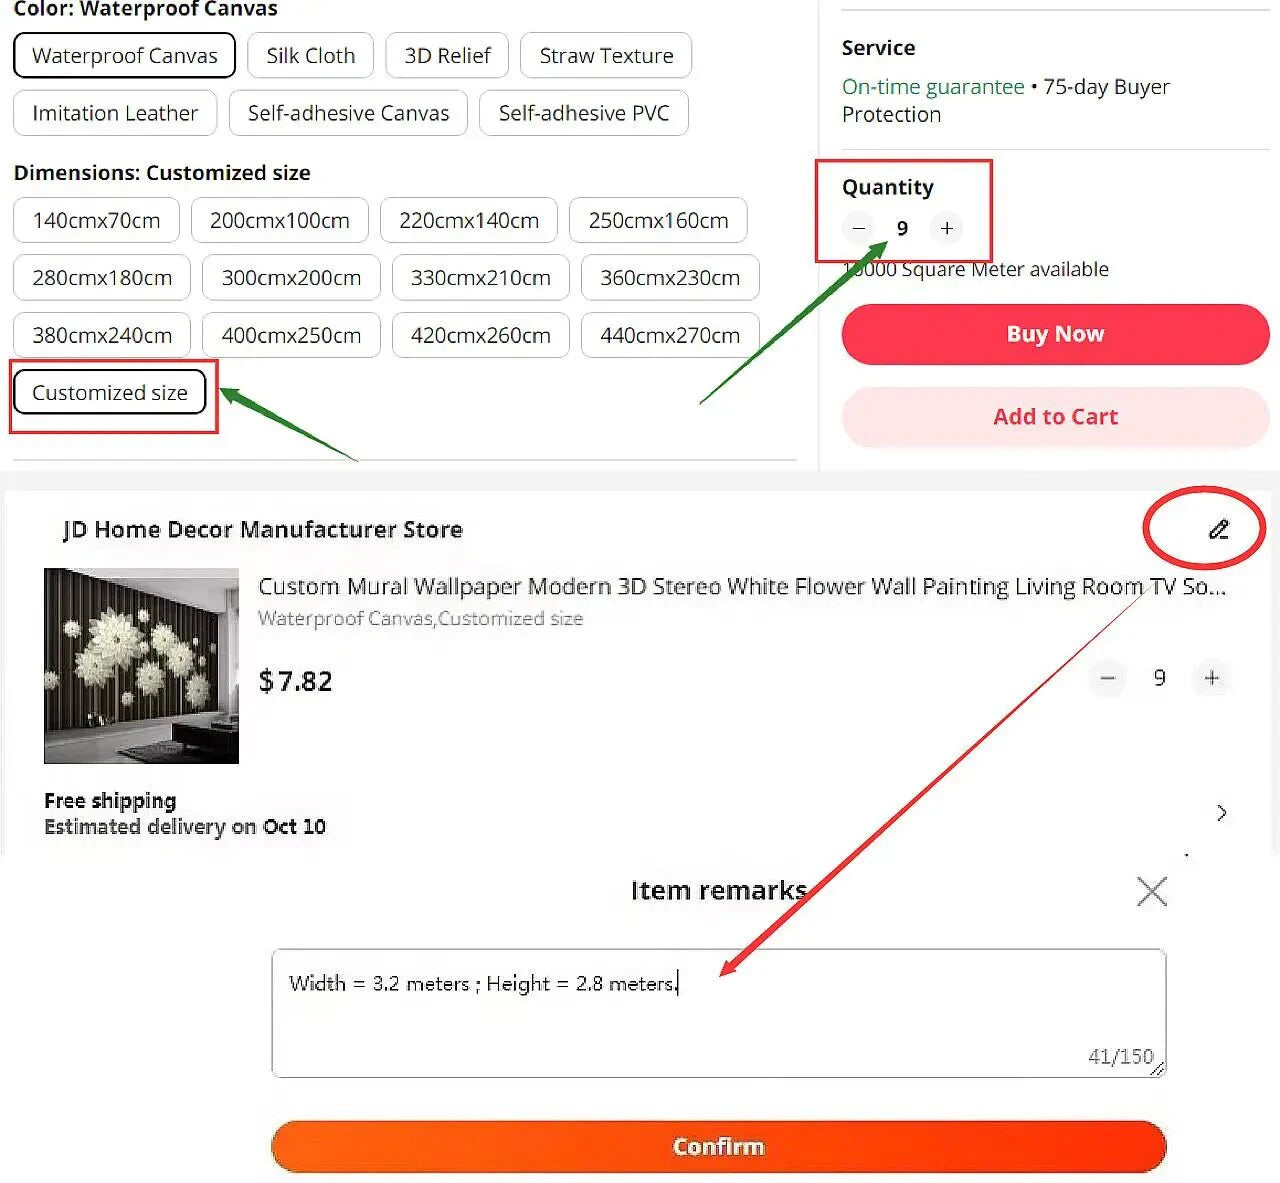Viewport: 1280px width, 1183px height.
Task: Decrease quantity with top minus button
Action: point(858,228)
